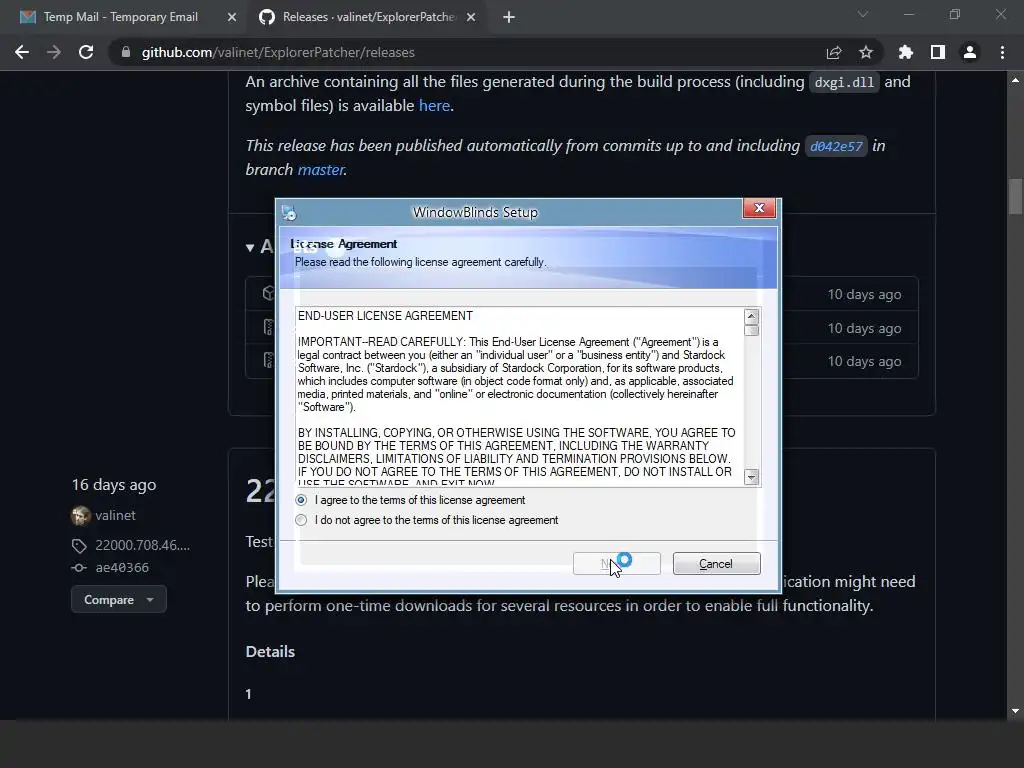The width and height of the screenshot is (1024, 768).
Task: Click the tag icon beside 22000.708.46
Action: [79, 545]
